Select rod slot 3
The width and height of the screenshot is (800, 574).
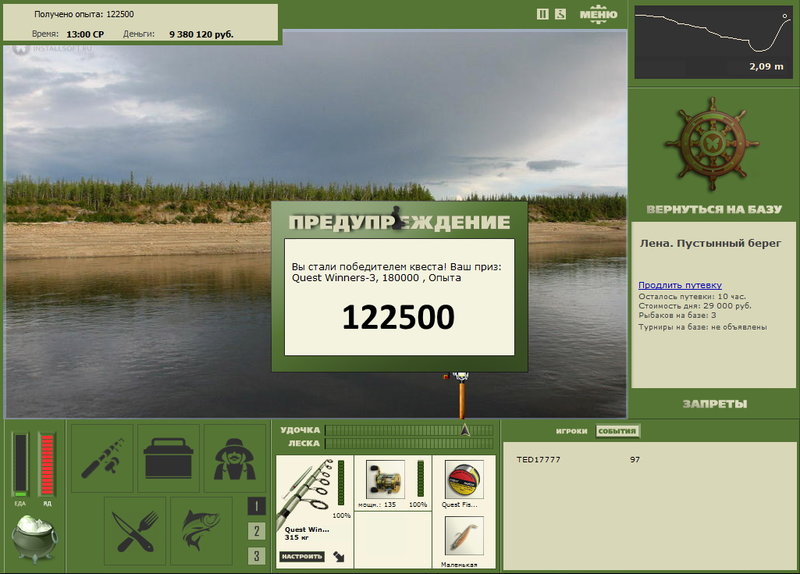257,556
